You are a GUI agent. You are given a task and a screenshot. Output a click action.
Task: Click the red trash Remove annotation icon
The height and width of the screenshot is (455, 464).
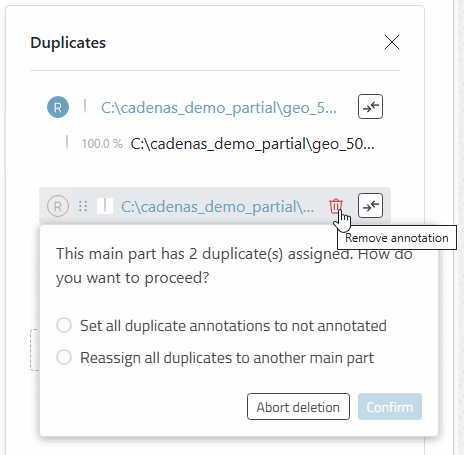[x=336, y=206]
